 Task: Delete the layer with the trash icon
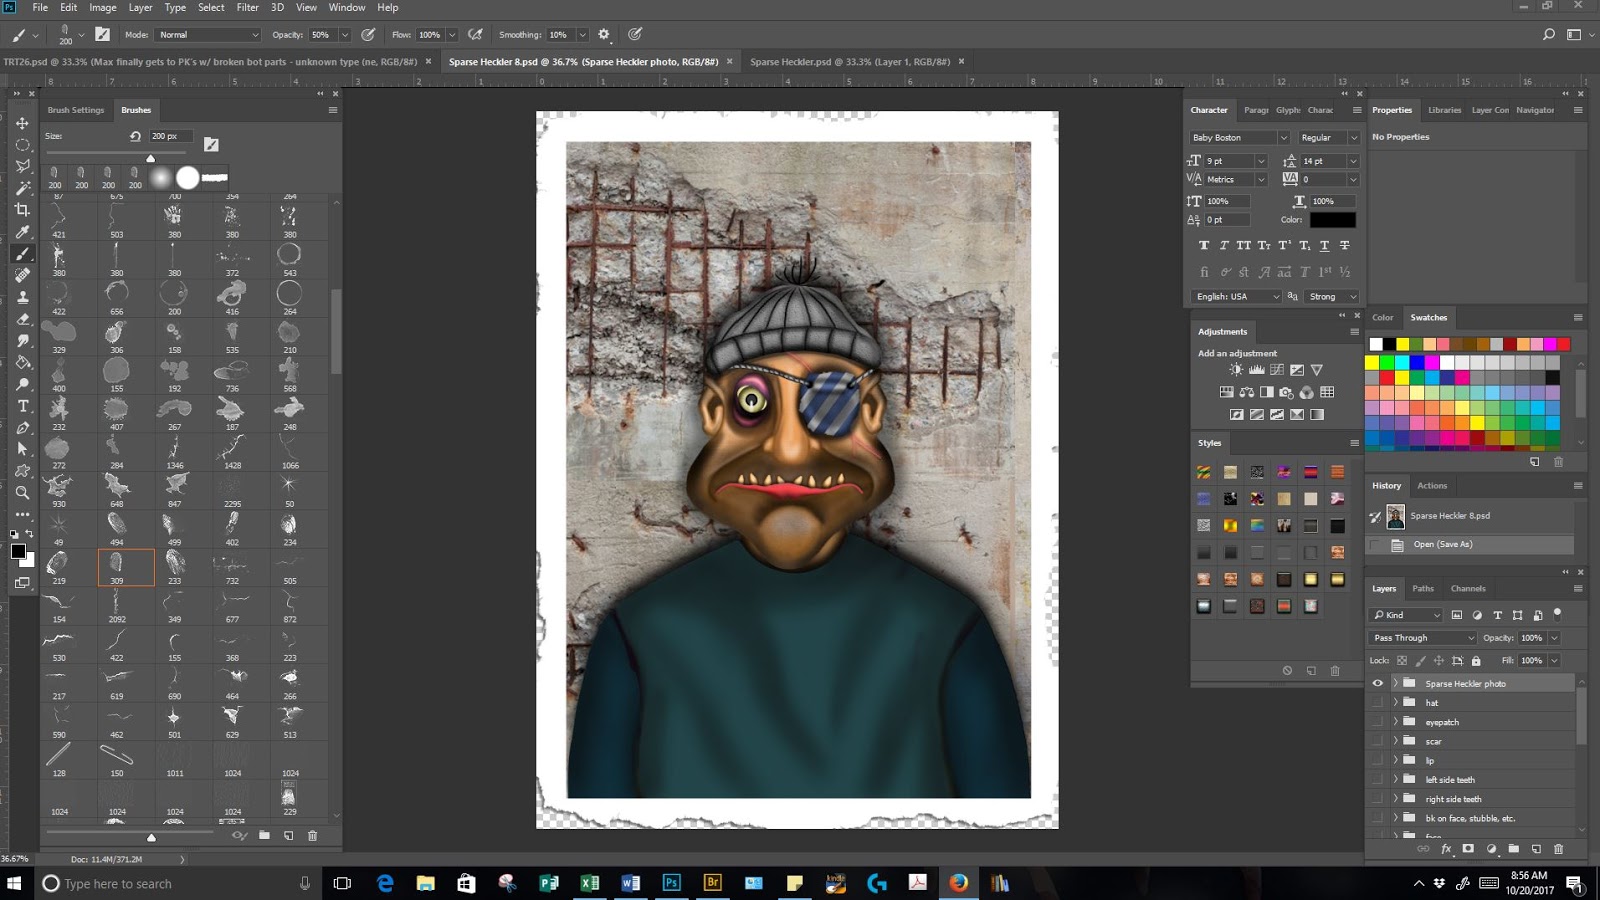click(x=1558, y=849)
